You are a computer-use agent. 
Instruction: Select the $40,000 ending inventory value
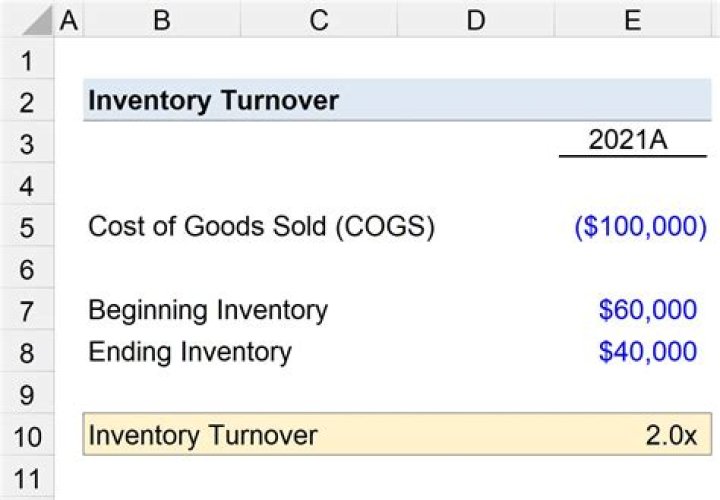647,352
